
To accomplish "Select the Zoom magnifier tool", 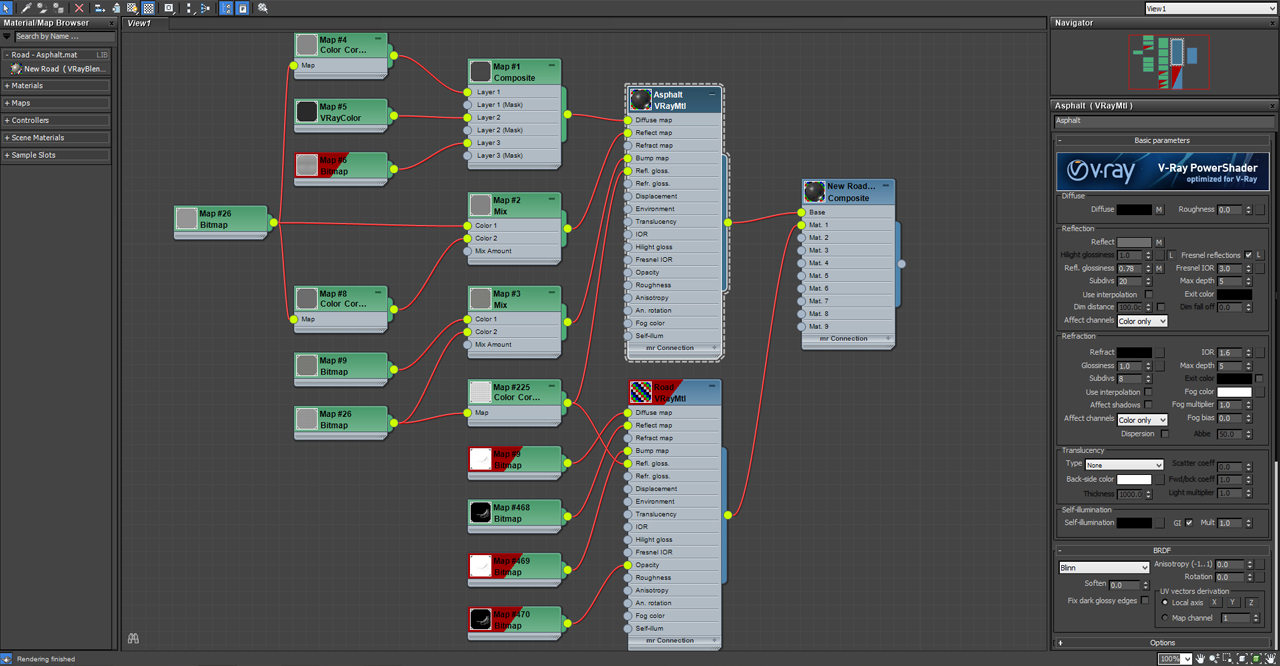I will [1214, 658].
